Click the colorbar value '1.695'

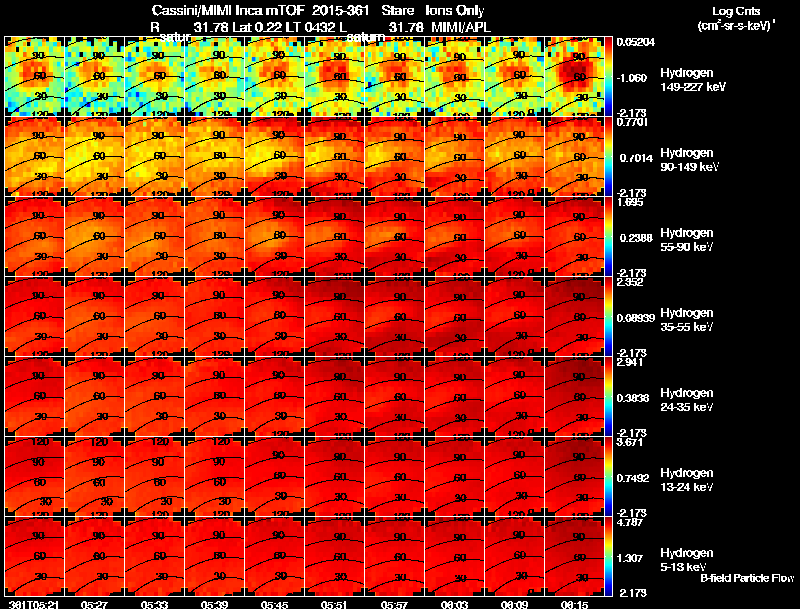[630, 202]
